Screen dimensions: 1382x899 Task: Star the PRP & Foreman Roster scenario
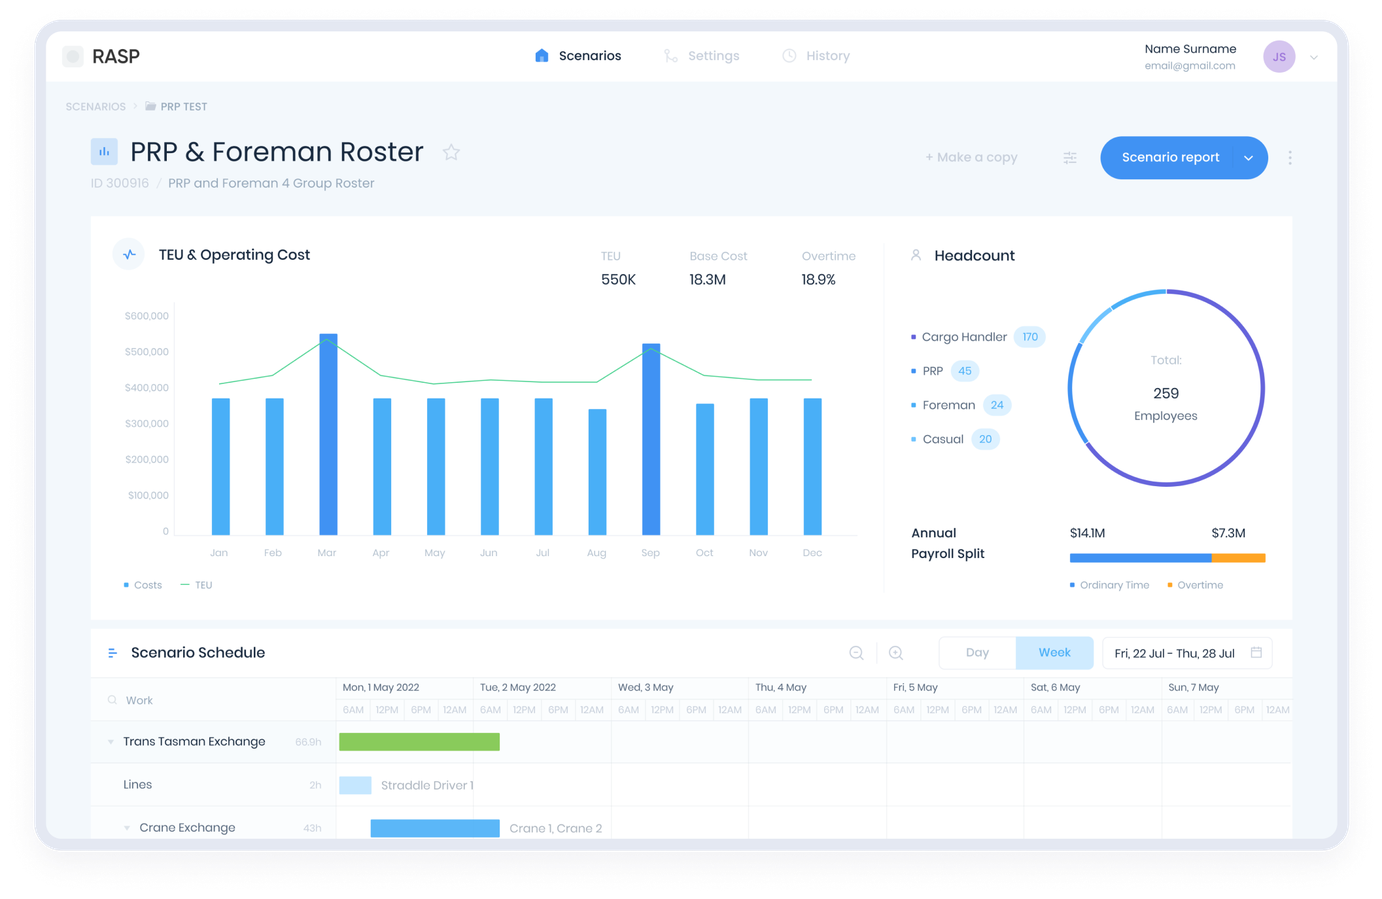pyautogui.click(x=451, y=152)
